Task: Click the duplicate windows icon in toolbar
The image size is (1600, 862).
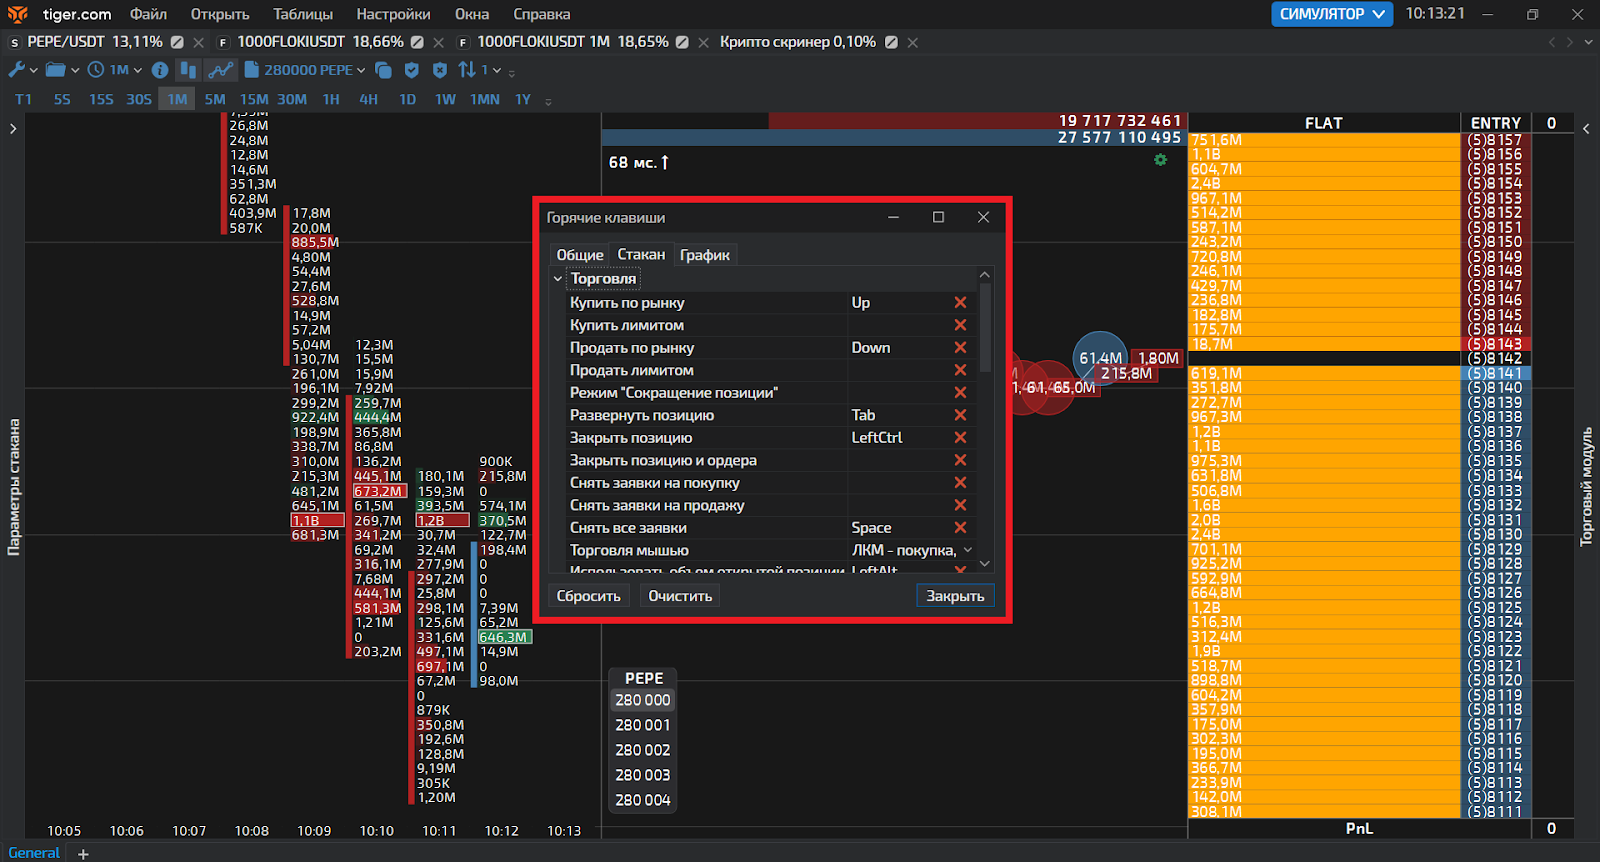Action: coord(383,70)
